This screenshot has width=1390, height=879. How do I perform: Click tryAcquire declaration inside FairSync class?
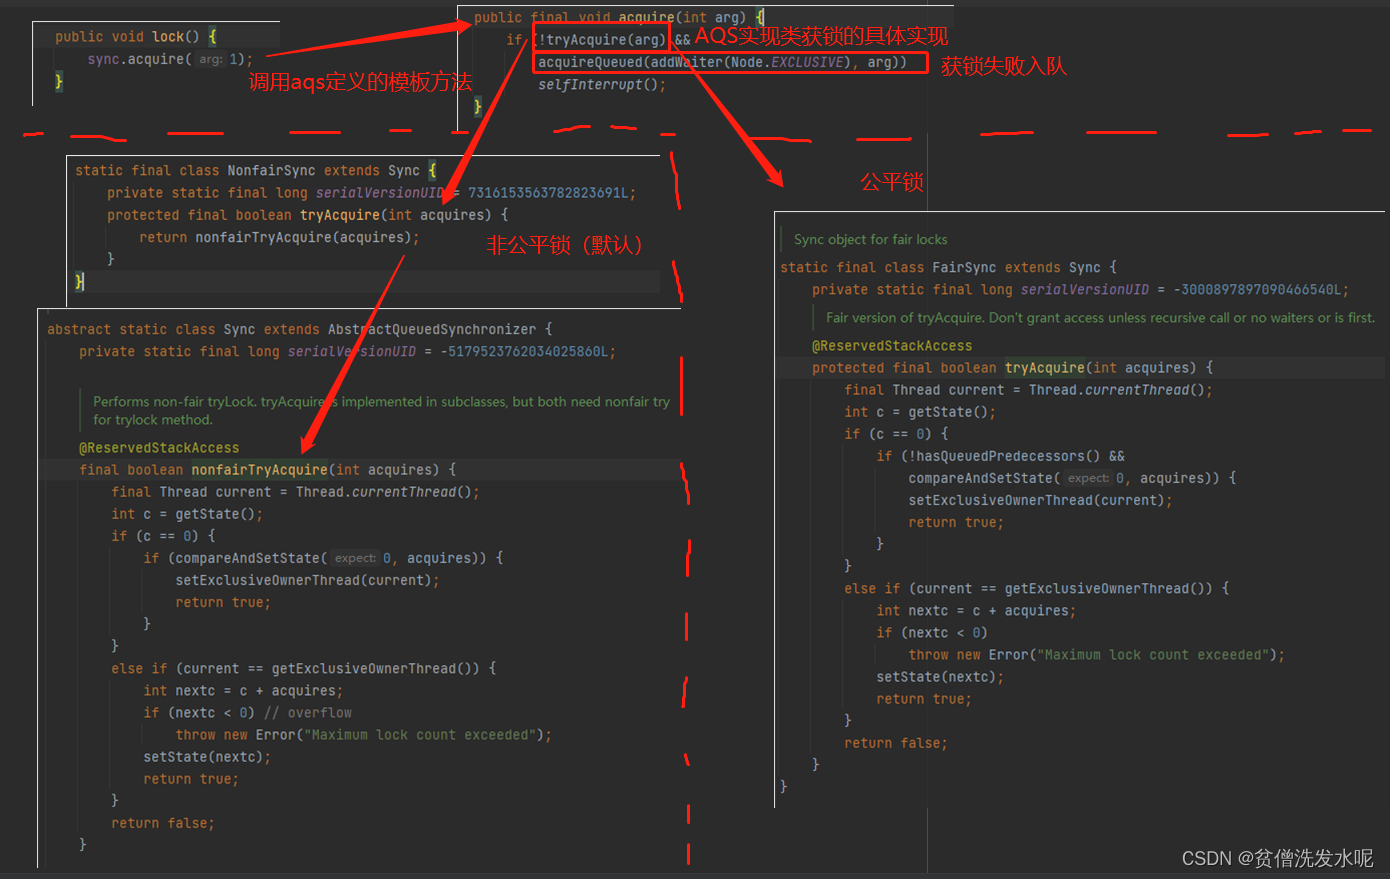click(x=1012, y=368)
